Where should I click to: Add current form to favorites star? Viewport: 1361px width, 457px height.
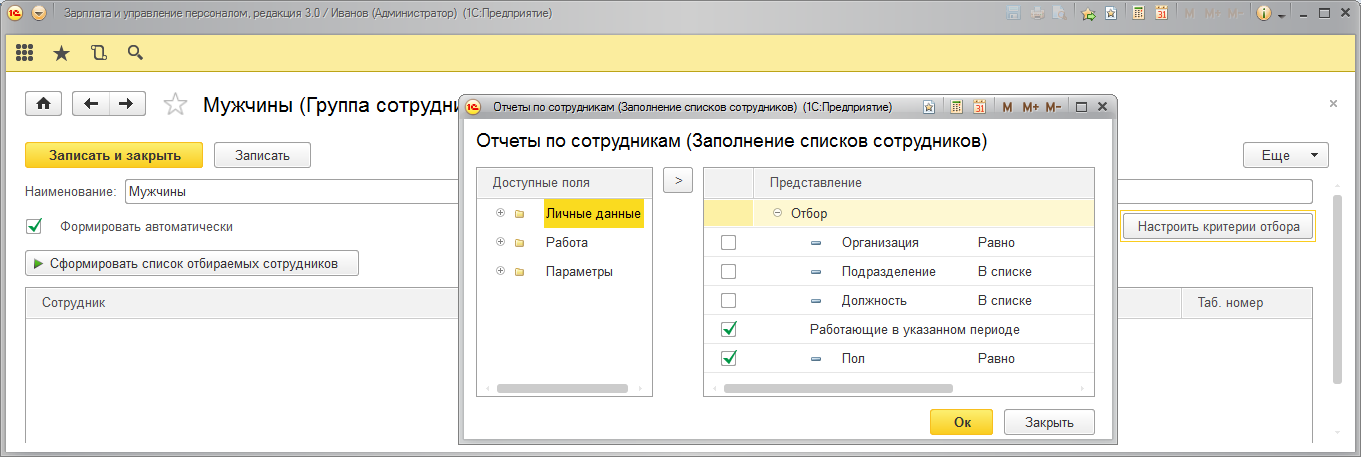(175, 104)
